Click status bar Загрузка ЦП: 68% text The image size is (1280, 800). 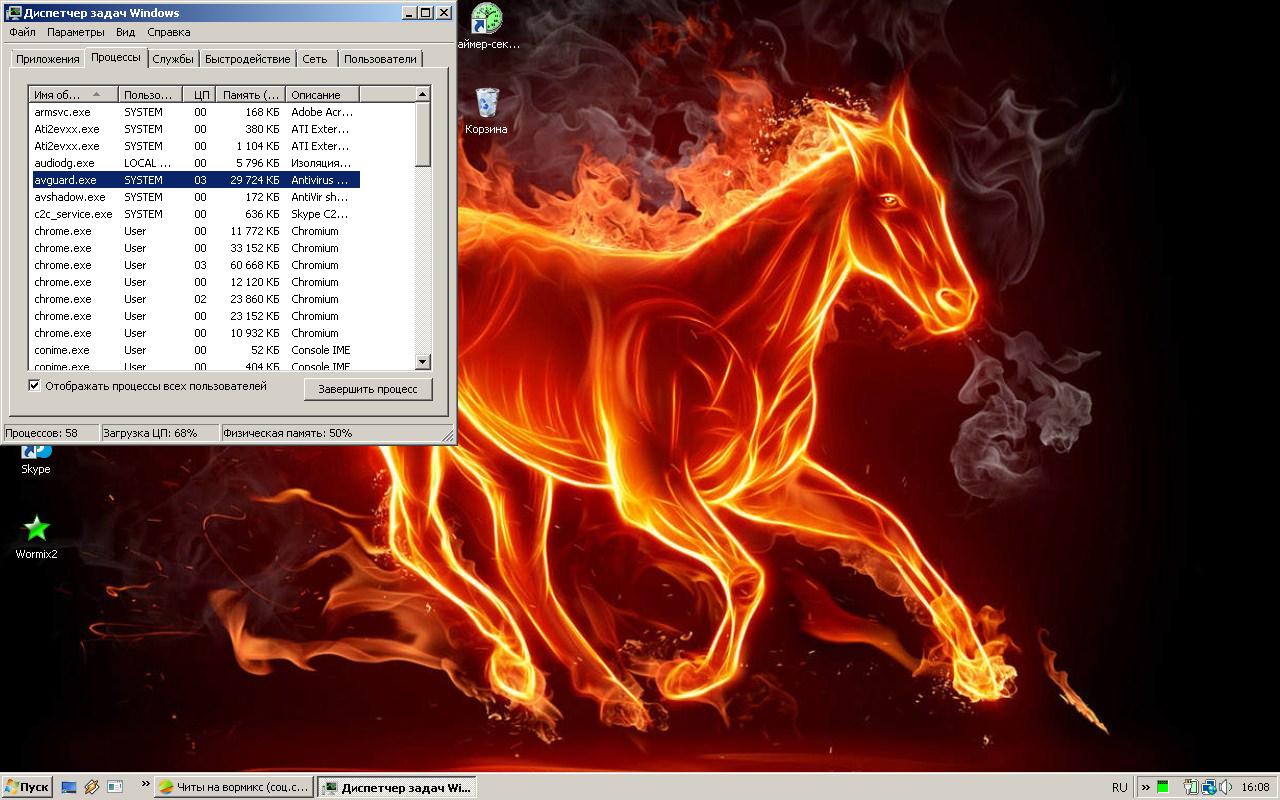151,433
